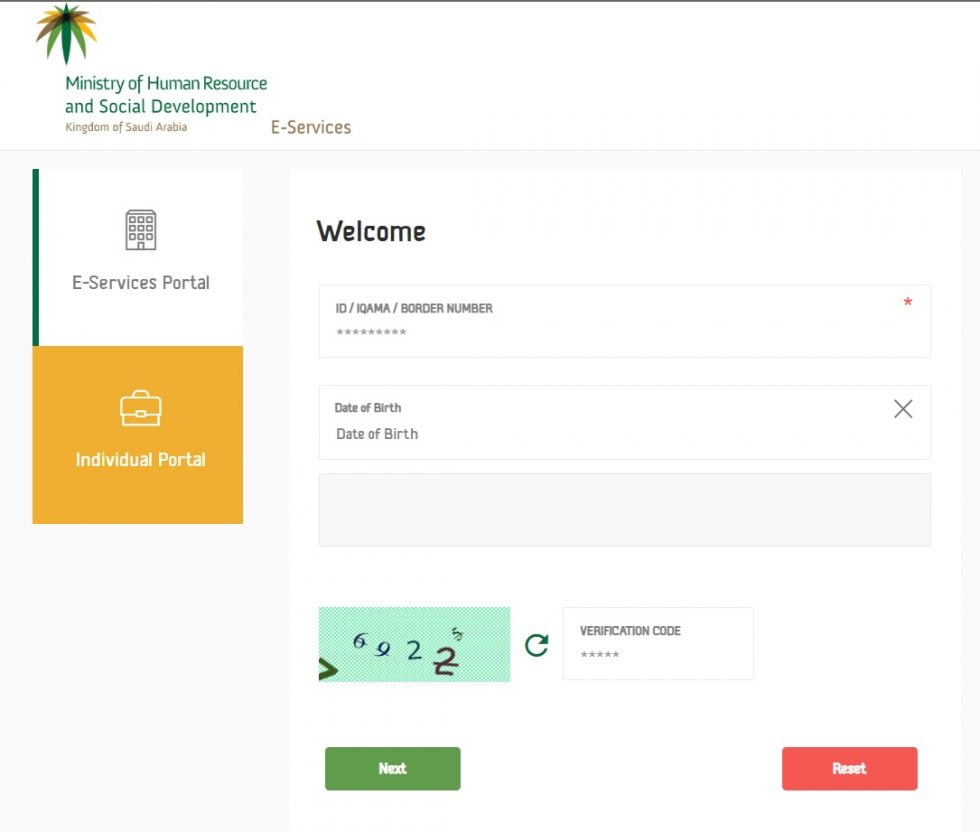
Task: Select the Individual Portal tab label
Action: click(x=140, y=460)
